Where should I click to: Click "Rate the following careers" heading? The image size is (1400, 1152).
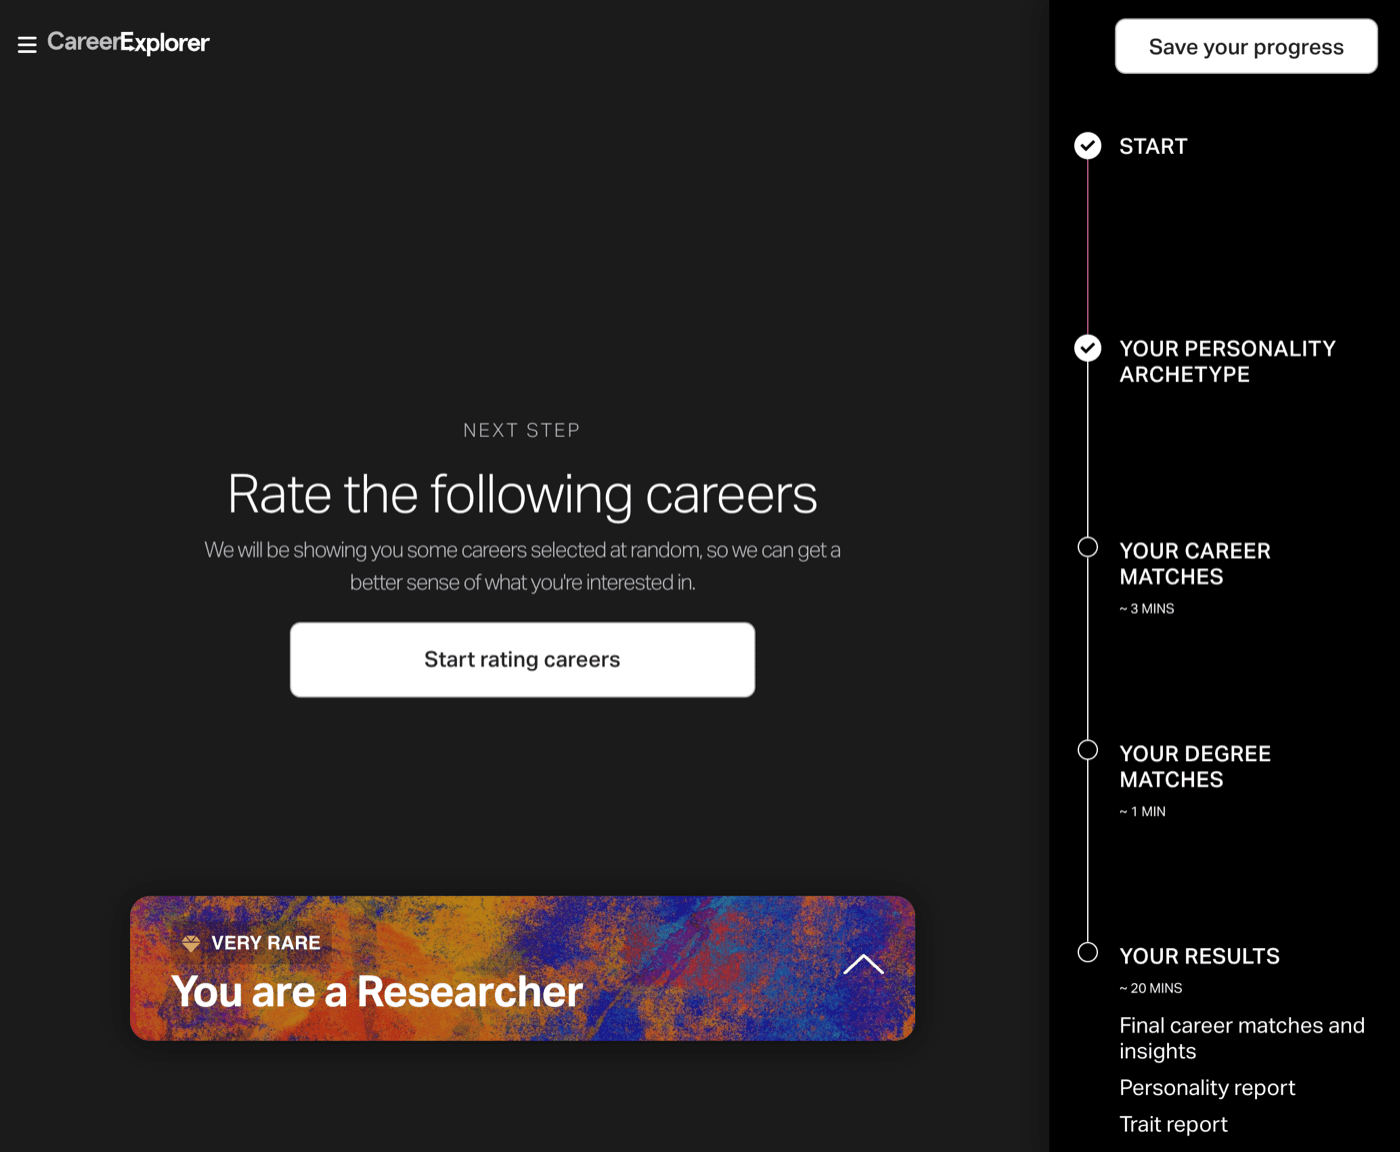coord(522,494)
